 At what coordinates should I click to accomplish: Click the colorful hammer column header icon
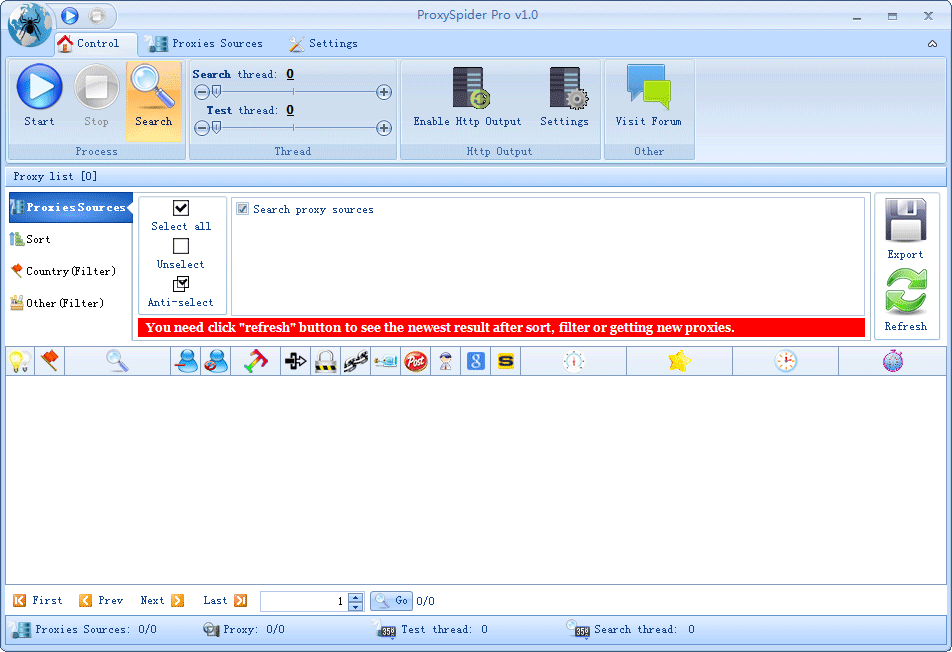[x=256, y=361]
